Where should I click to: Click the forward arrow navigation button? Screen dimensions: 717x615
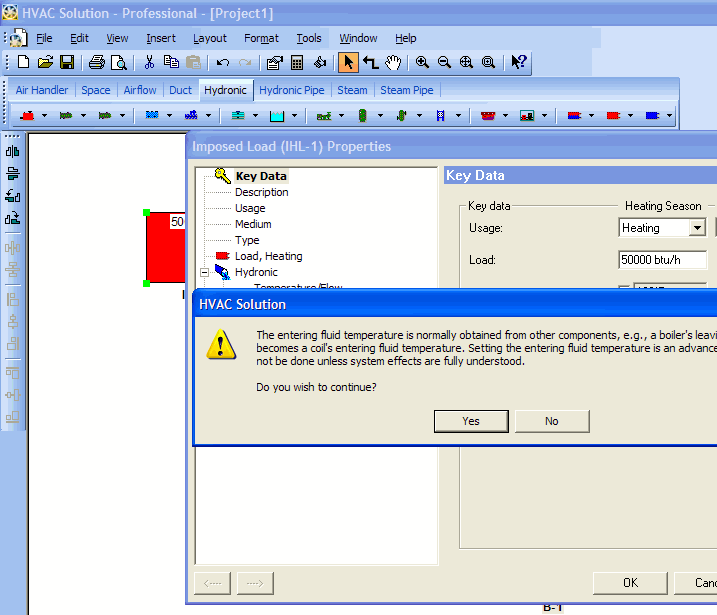[255, 583]
